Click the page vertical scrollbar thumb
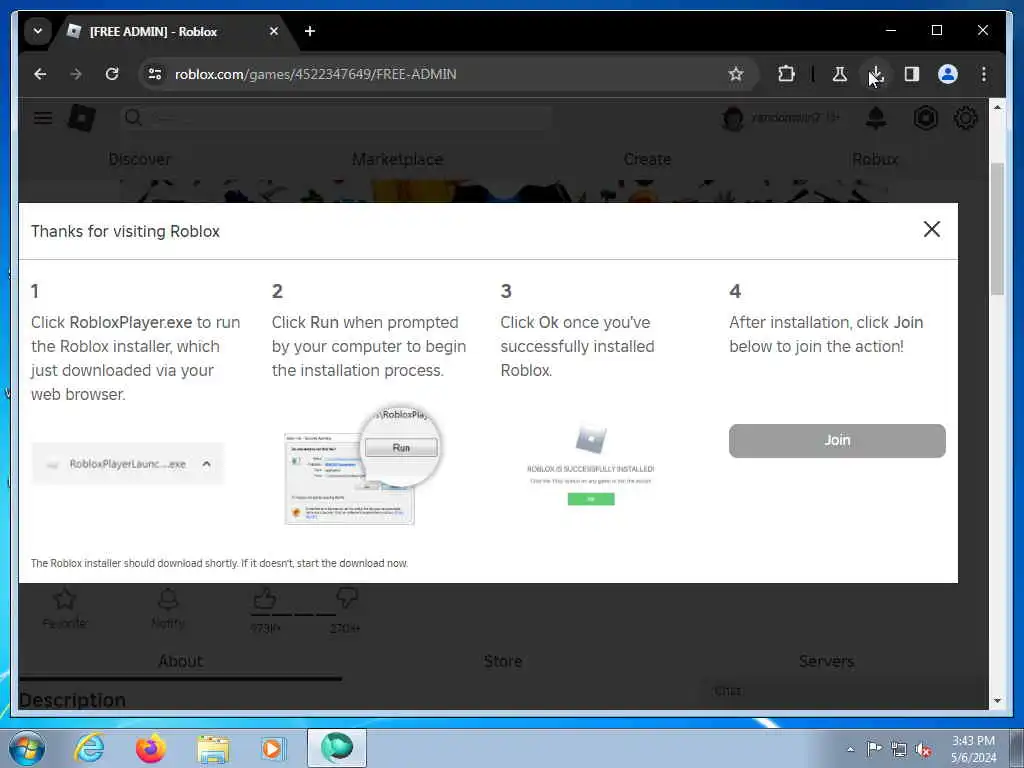This screenshot has height=768, width=1024. [997, 229]
